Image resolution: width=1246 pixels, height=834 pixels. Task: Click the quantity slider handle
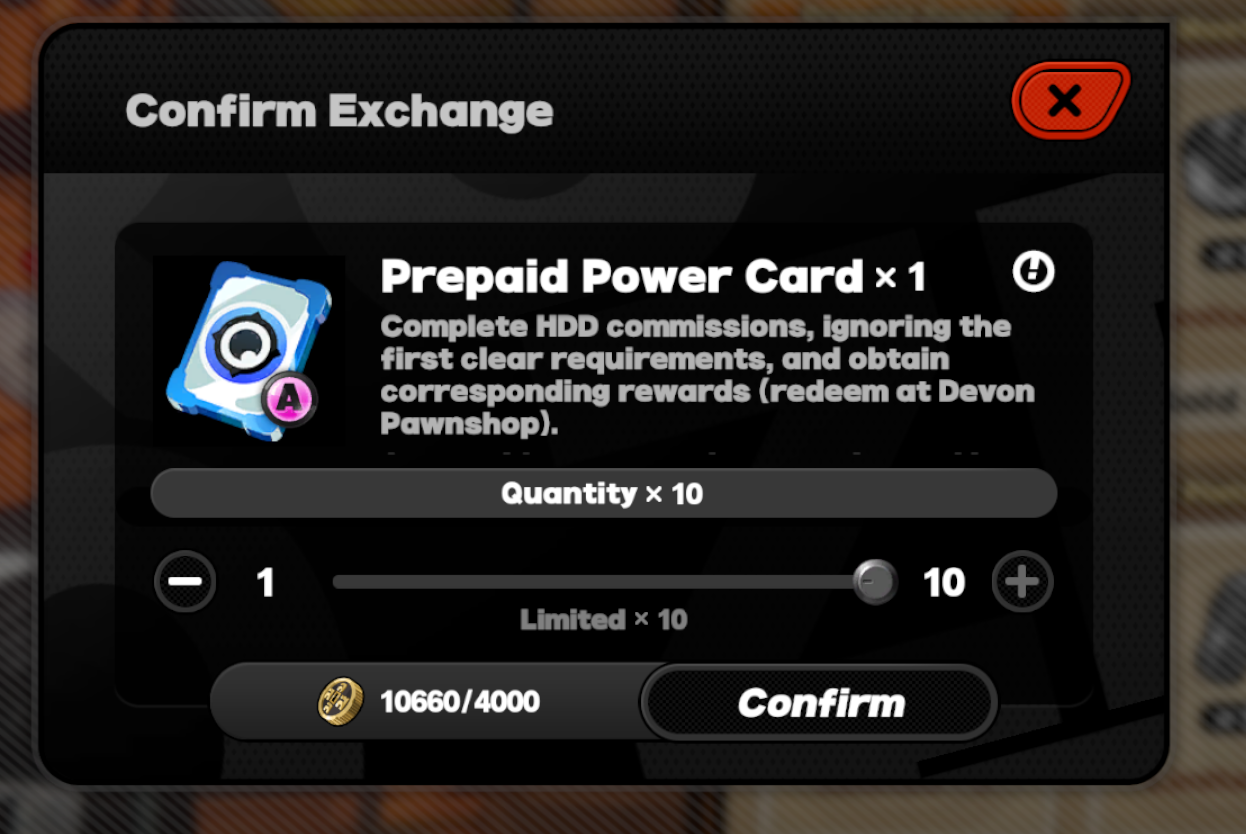point(875,581)
